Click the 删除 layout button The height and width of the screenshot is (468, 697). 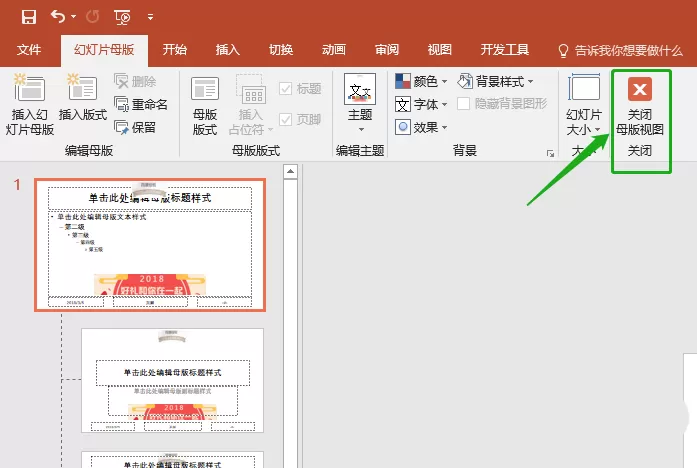pyautogui.click(x=135, y=81)
